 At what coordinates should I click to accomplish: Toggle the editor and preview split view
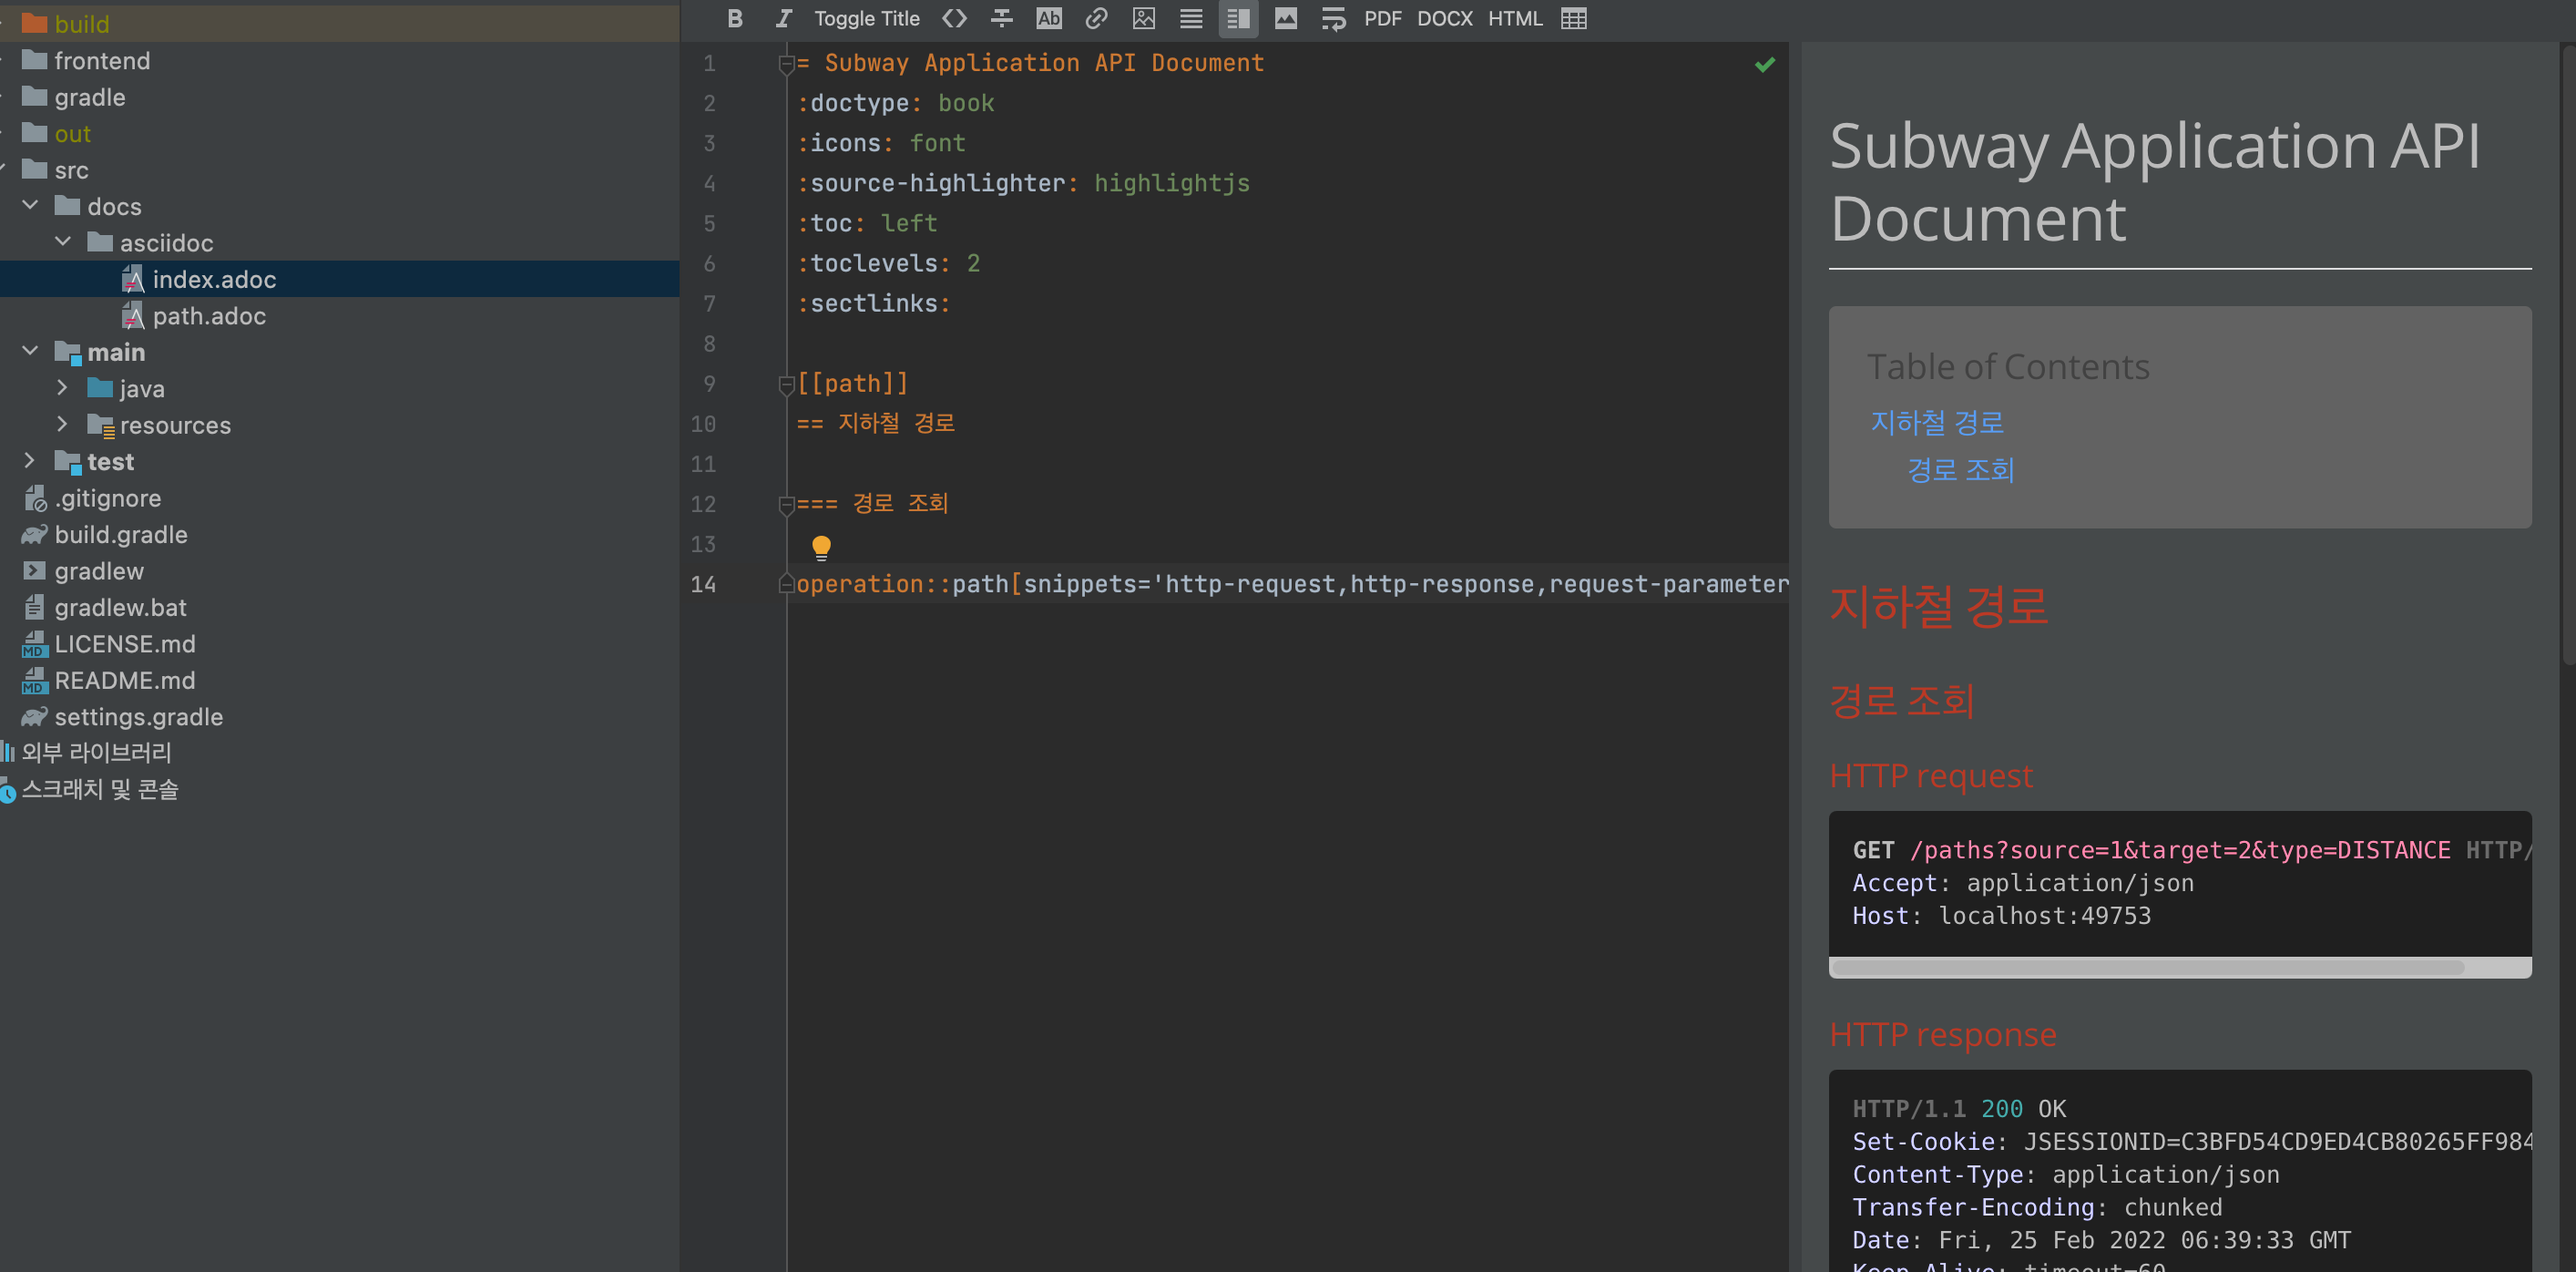click(1237, 18)
